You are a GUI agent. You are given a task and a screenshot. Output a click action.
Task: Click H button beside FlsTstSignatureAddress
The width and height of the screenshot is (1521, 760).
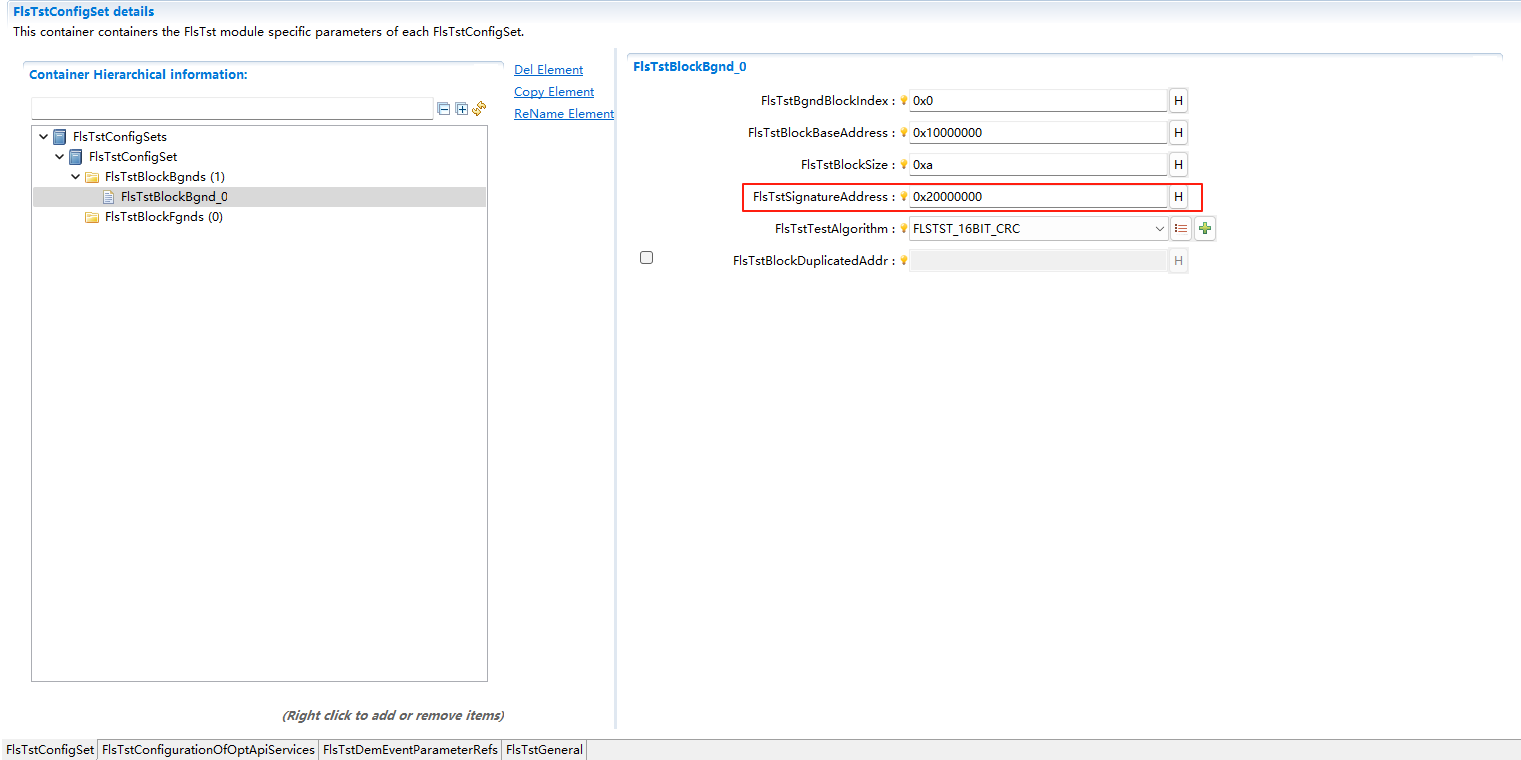pyautogui.click(x=1178, y=196)
